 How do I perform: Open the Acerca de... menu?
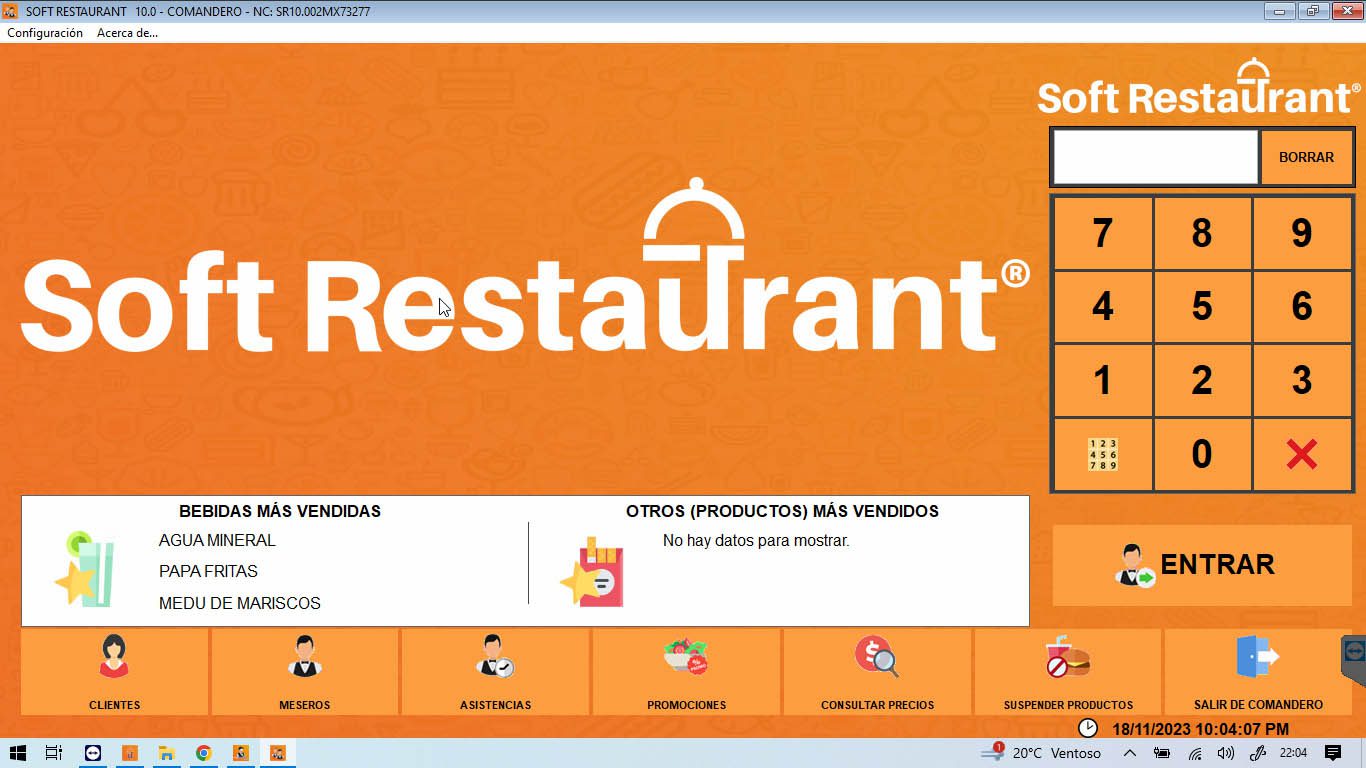(x=128, y=33)
